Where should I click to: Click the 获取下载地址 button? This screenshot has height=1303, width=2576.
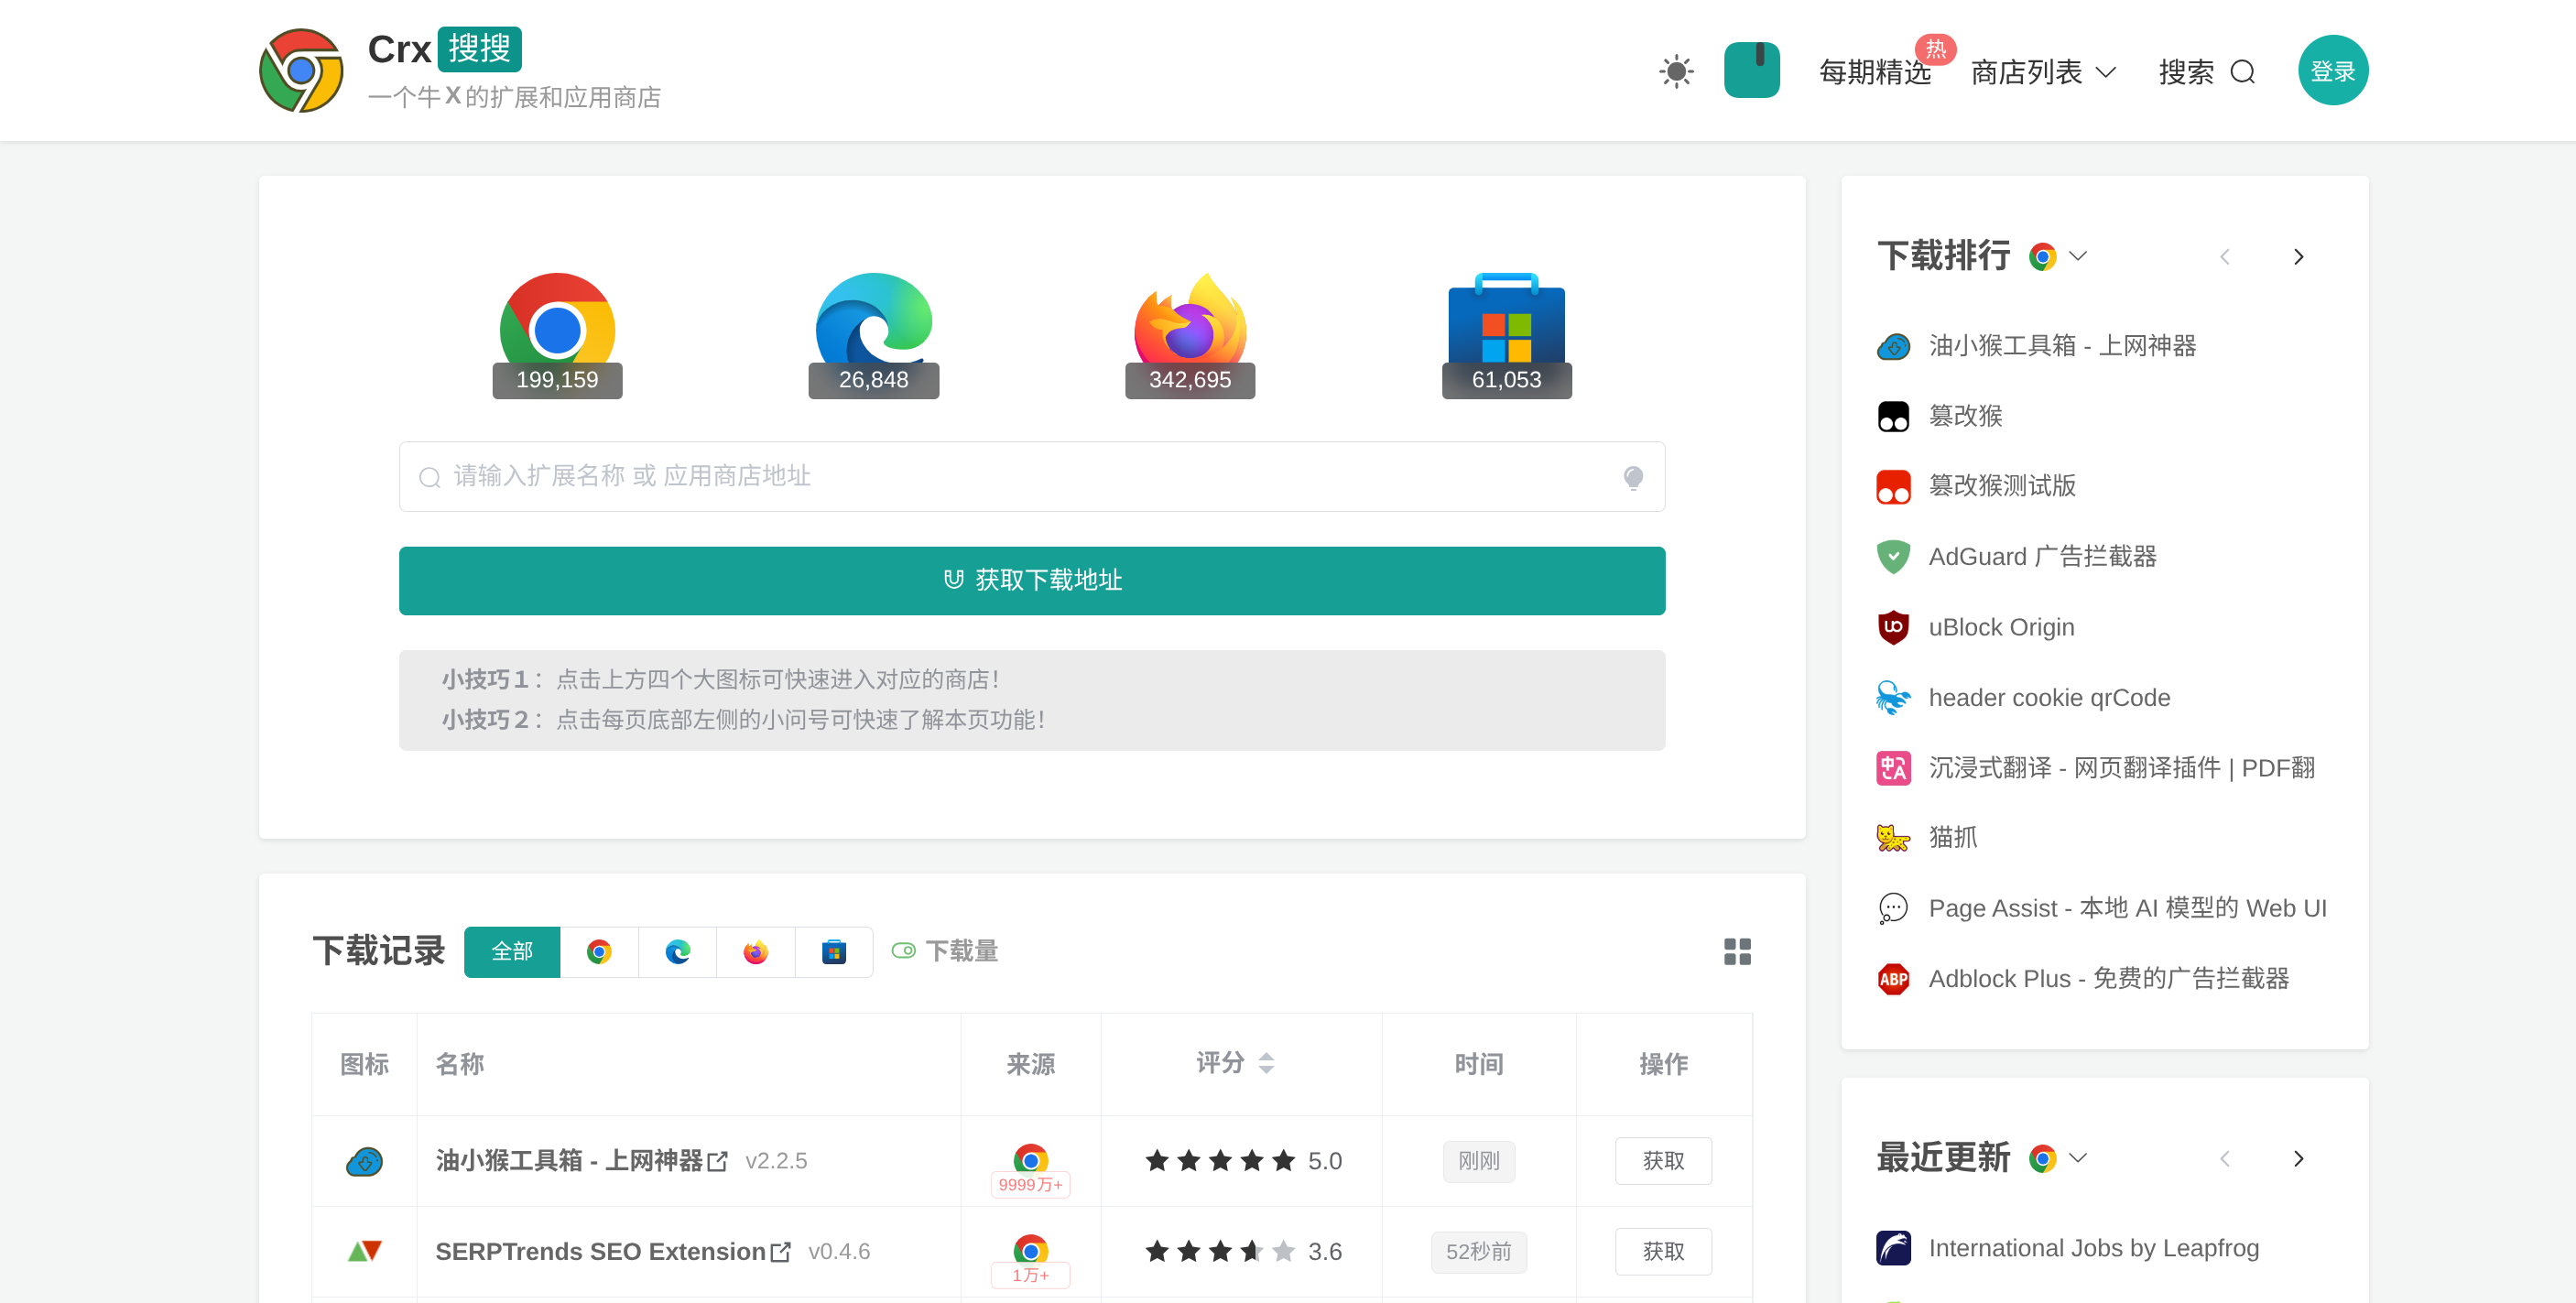pos(1031,580)
